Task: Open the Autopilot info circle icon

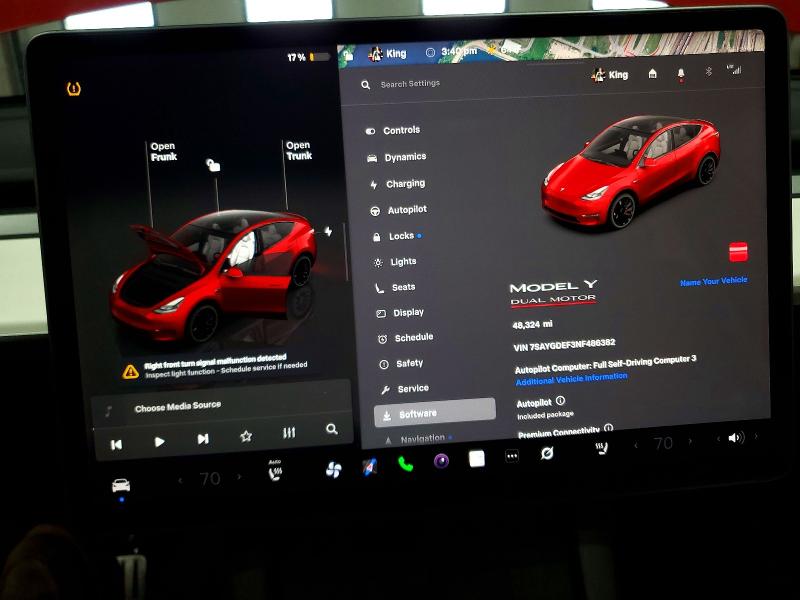Action: pos(560,401)
